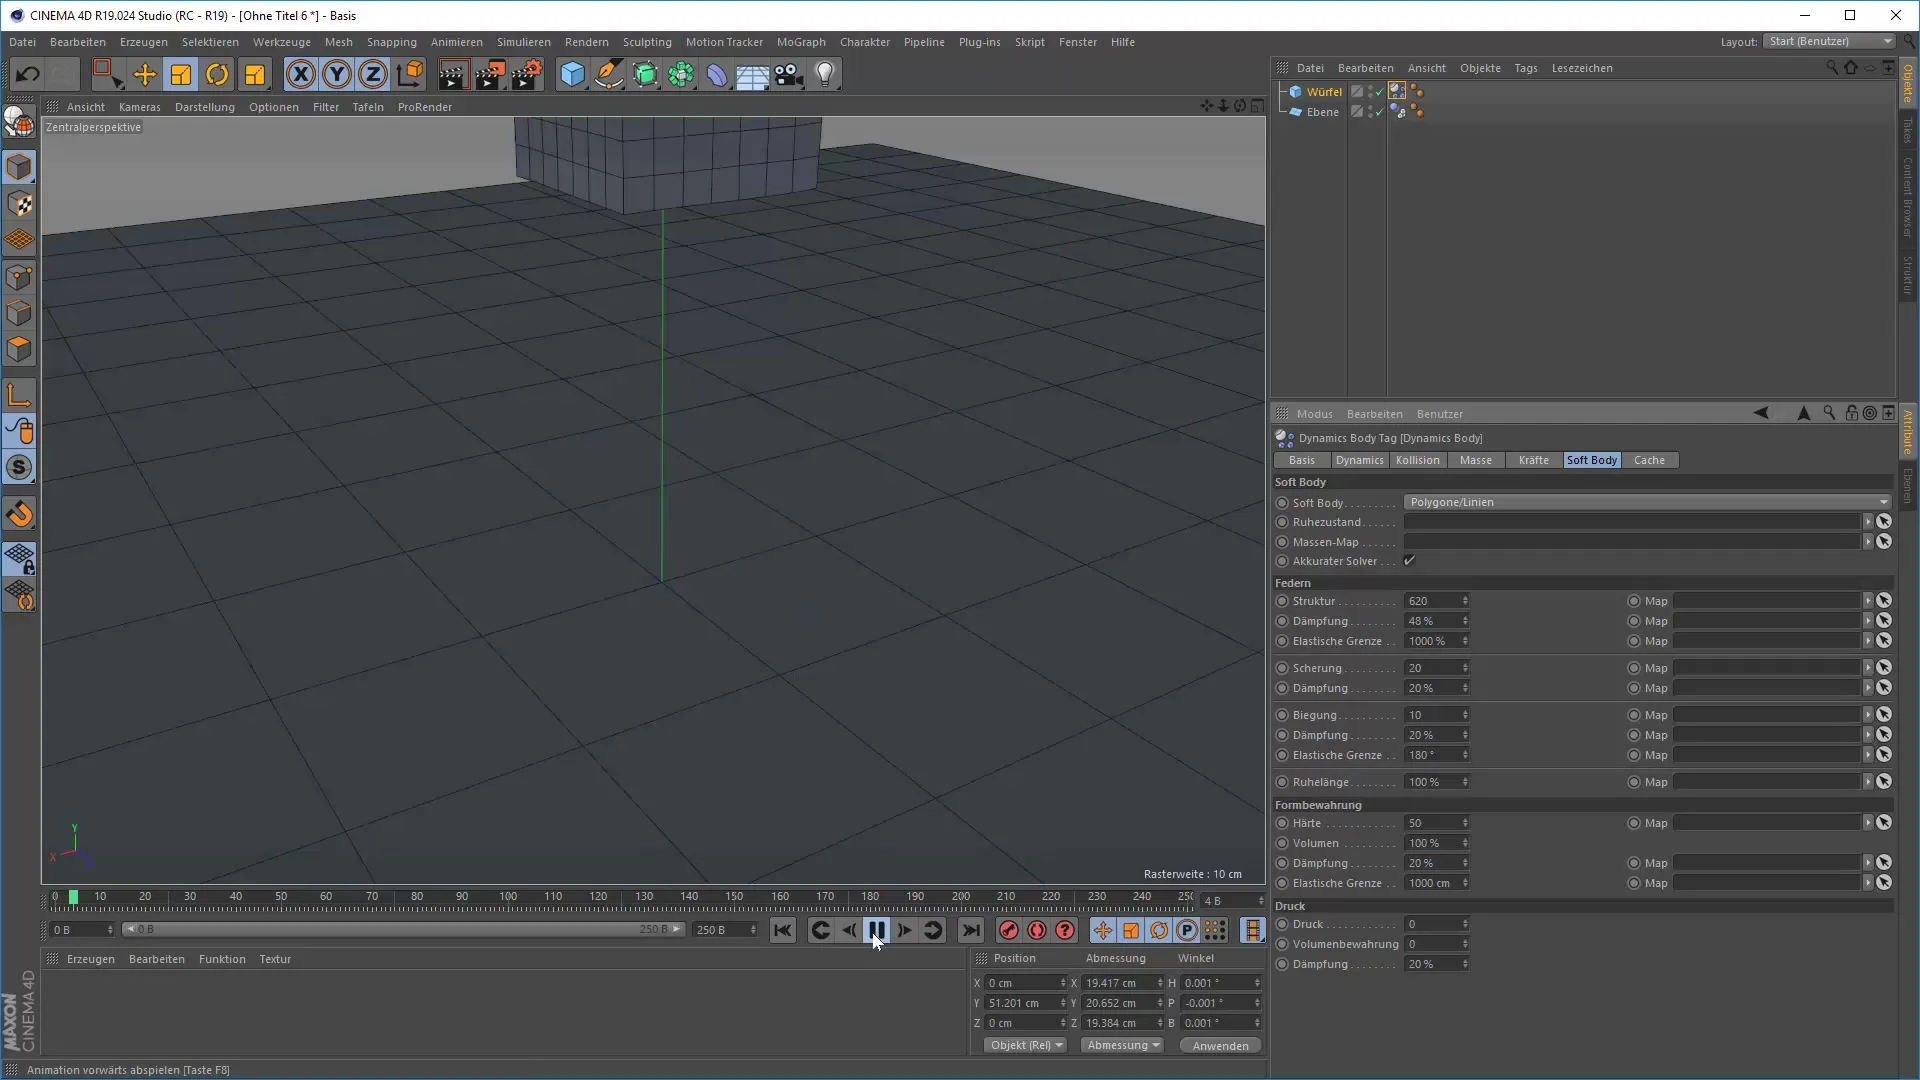This screenshot has height=1080, width=1920.
Task: Open viewport Kameras menu
Action: tap(139, 107)
